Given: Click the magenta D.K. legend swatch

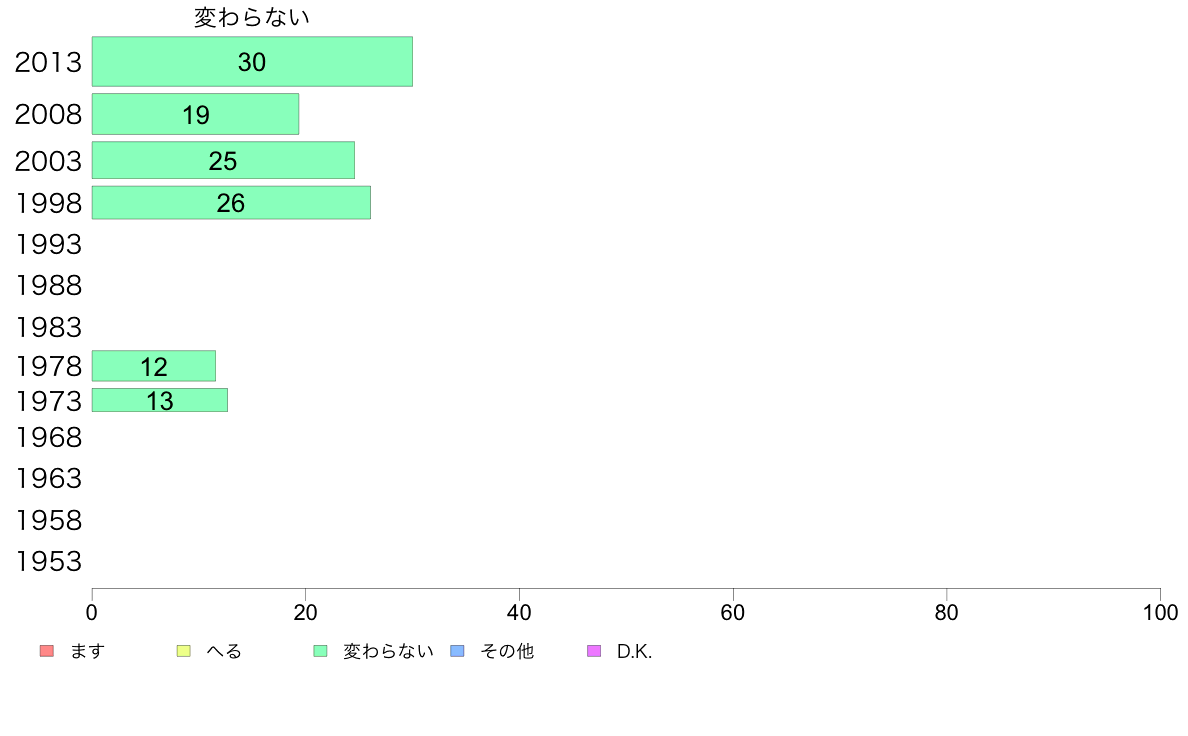Looking at the screenshot, I should 594,651.
